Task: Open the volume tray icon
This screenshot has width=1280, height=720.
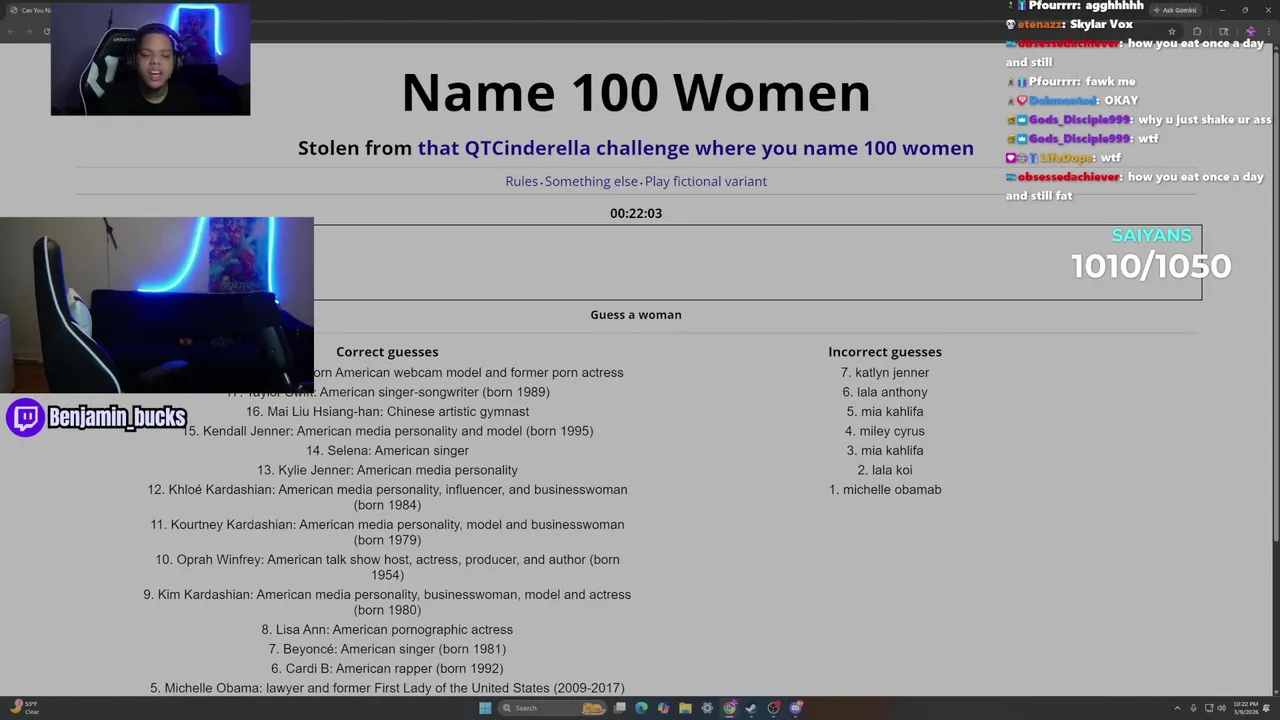Action: (1220, 708)
